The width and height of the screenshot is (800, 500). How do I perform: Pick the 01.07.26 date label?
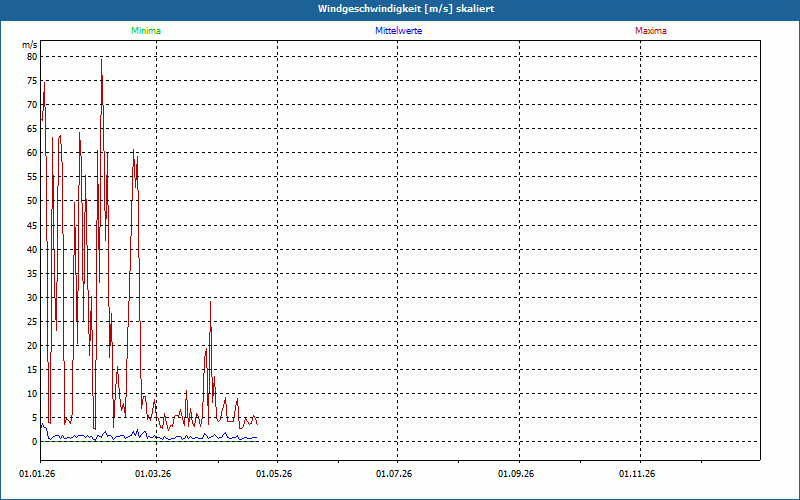point(394,474)
